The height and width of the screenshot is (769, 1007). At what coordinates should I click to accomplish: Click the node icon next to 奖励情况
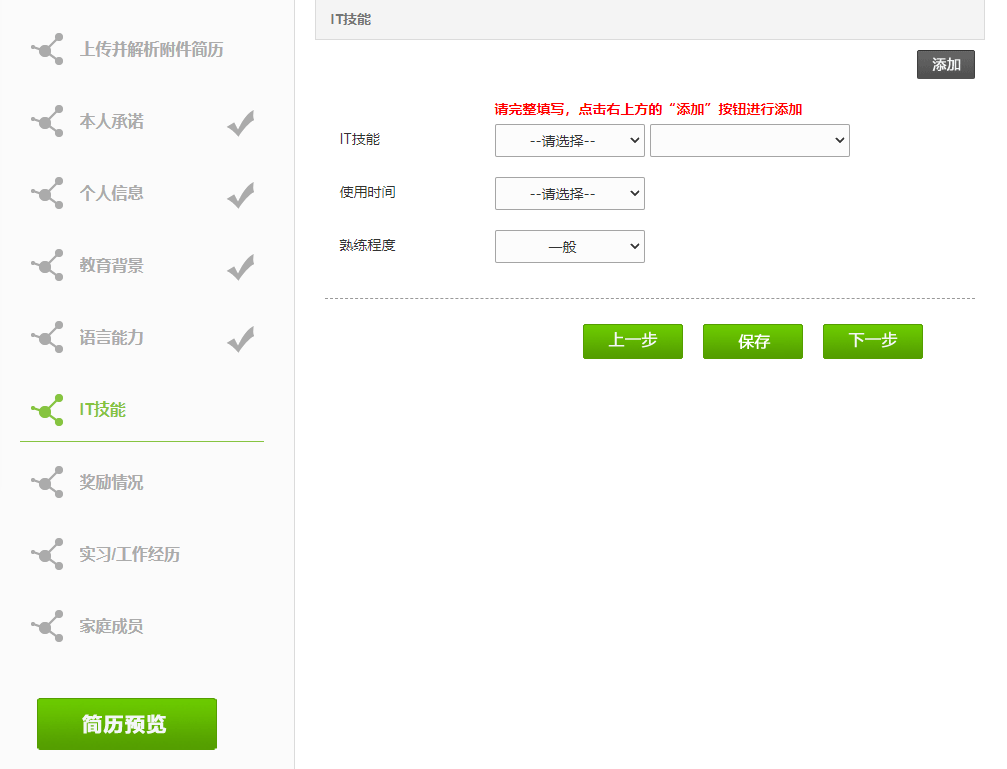[48, 482]
